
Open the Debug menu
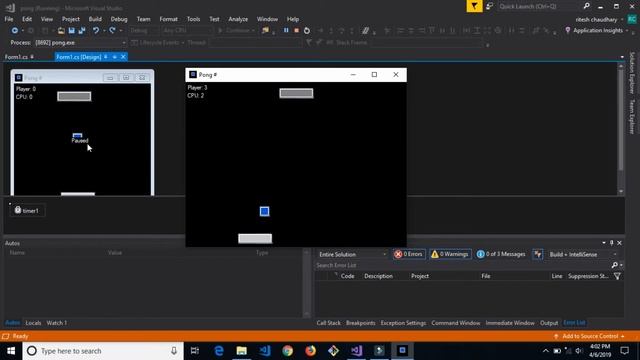pos(119,19)
